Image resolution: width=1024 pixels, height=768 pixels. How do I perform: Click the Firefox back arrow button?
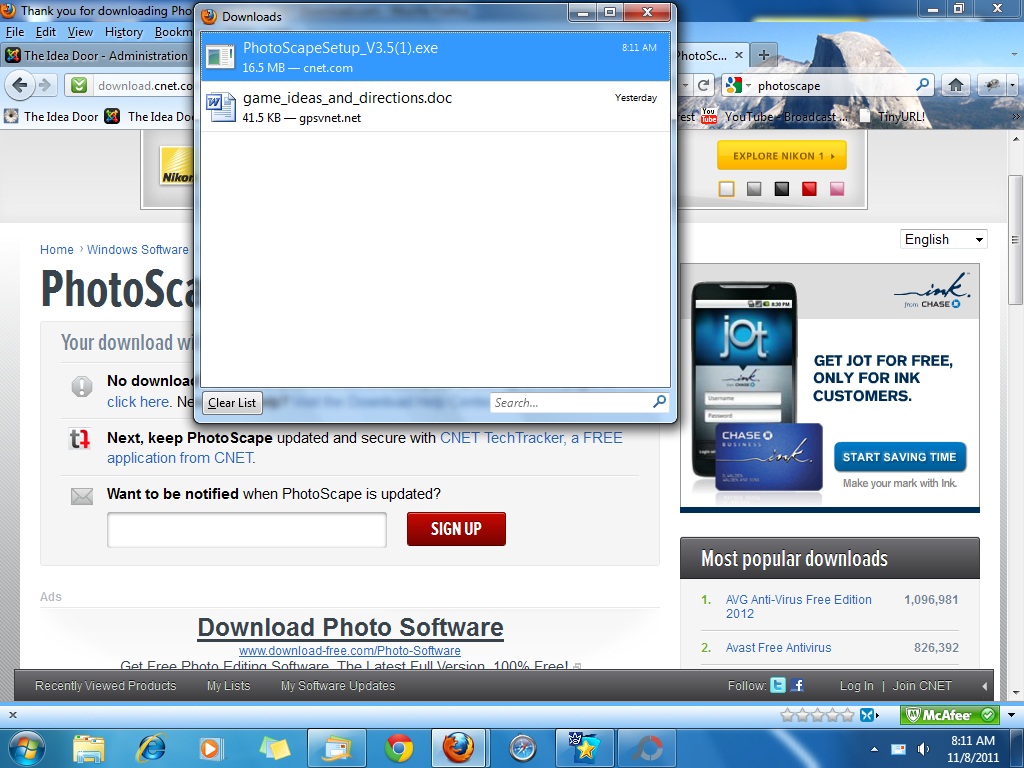click(20, 85)
